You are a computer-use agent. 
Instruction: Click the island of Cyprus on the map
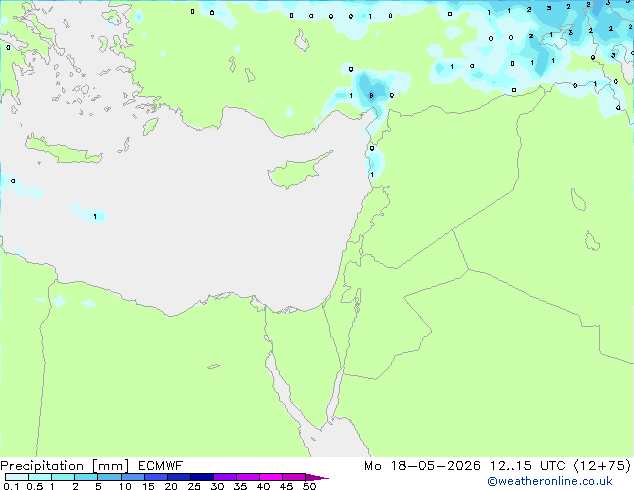(297, 172)
